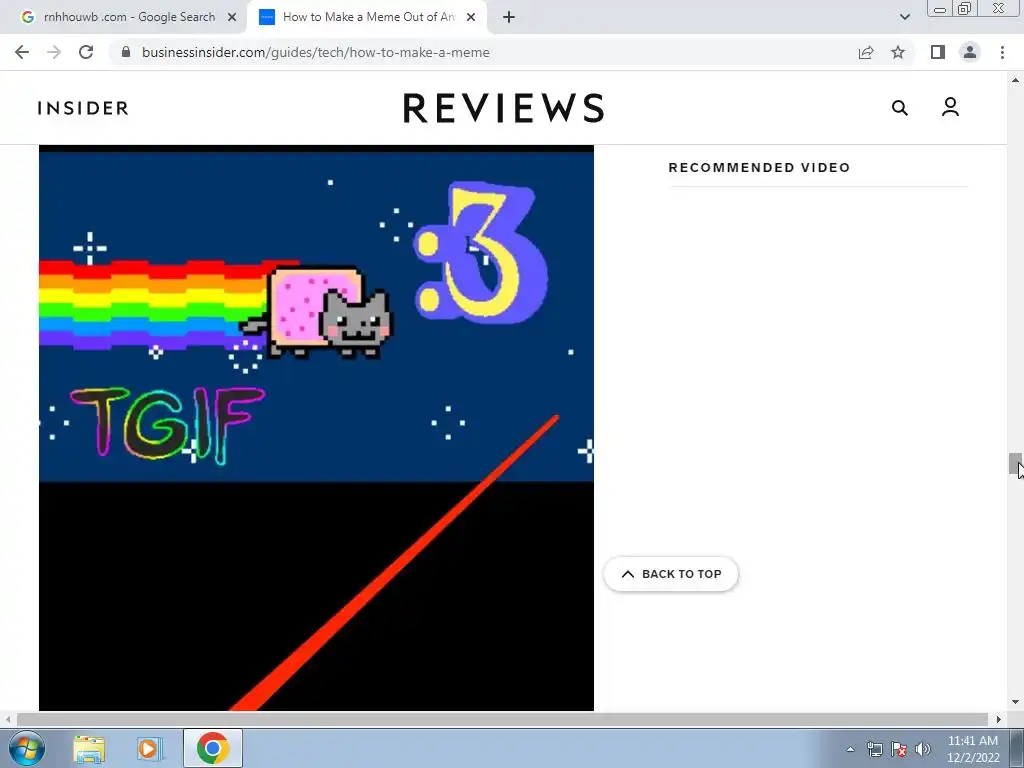Click the page scroll down arrow

tap(1015, 702)
